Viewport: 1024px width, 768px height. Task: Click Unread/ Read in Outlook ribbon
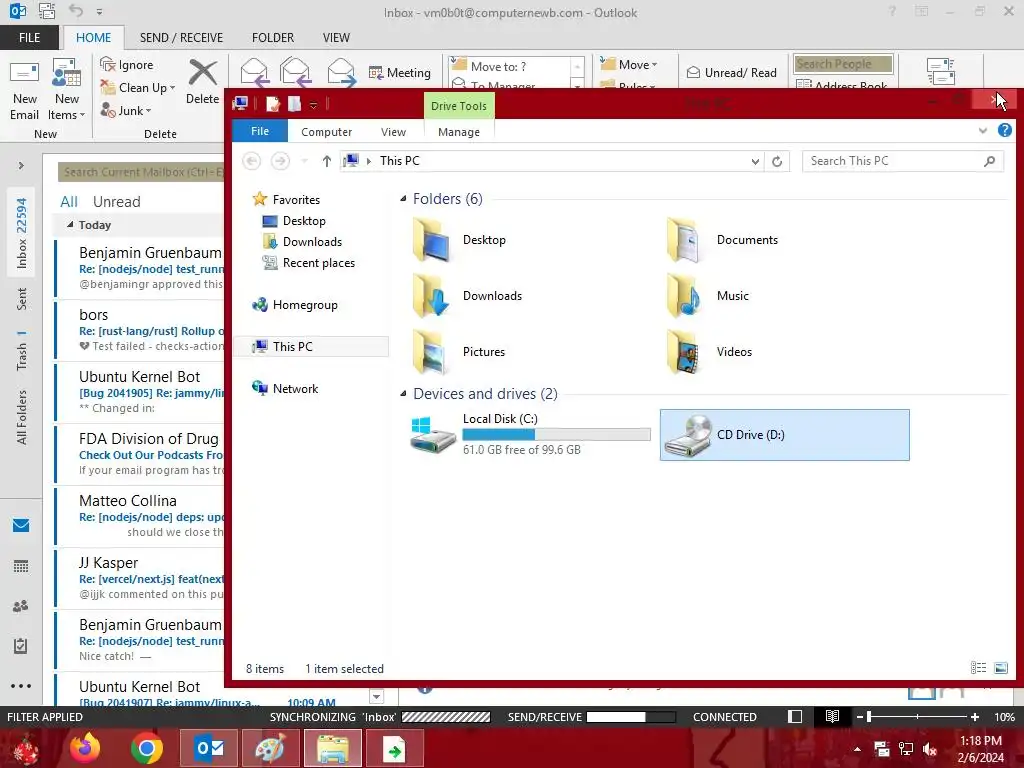[731, 72]
